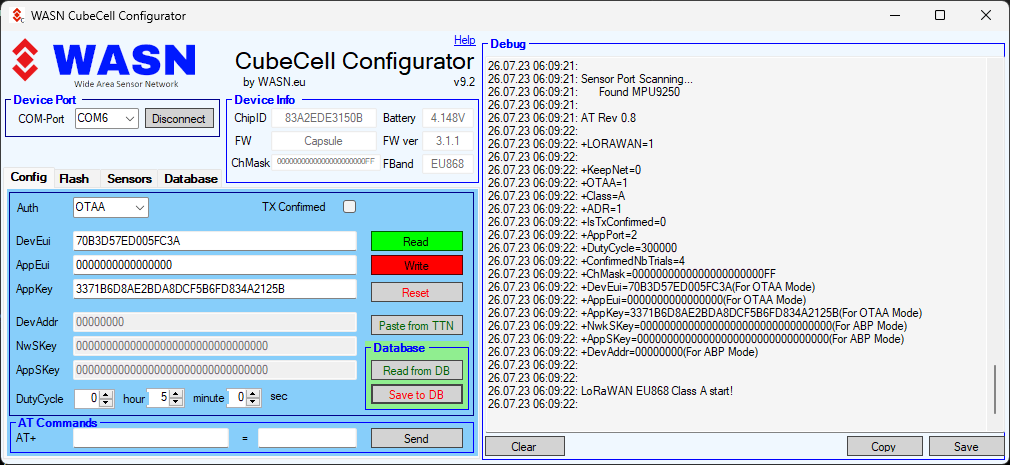Click the DevAddr field
Viewport: 1010px width, 465px height.
click(214, 322)
